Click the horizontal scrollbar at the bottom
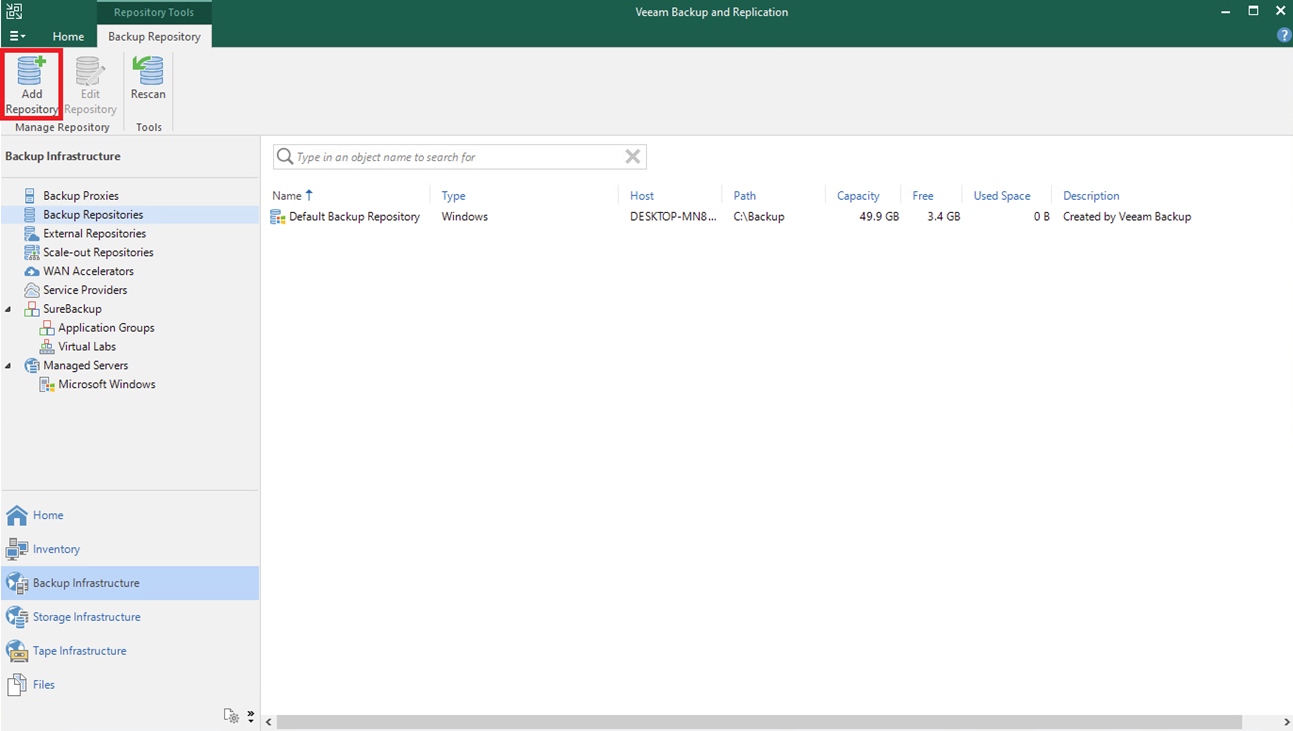Image resolution: width=1293 pixels, height=731 pixels. 760,721
